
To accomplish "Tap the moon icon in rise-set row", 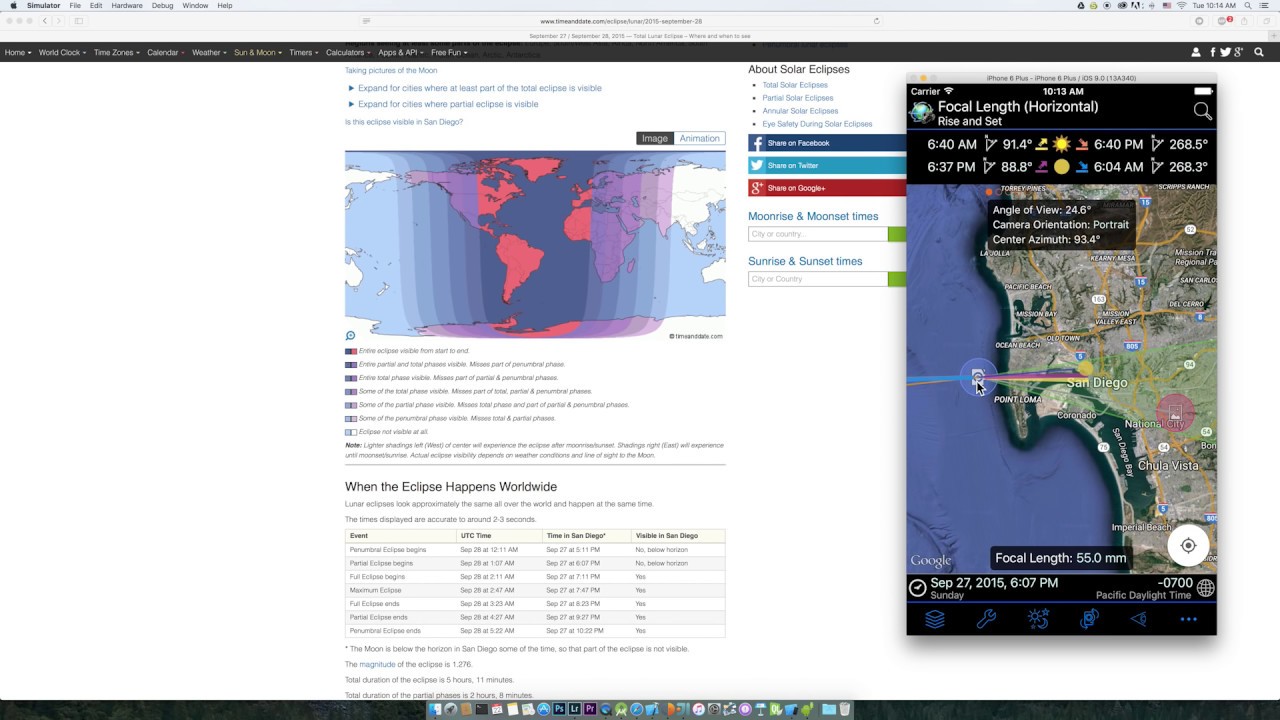I will 1061,167.
